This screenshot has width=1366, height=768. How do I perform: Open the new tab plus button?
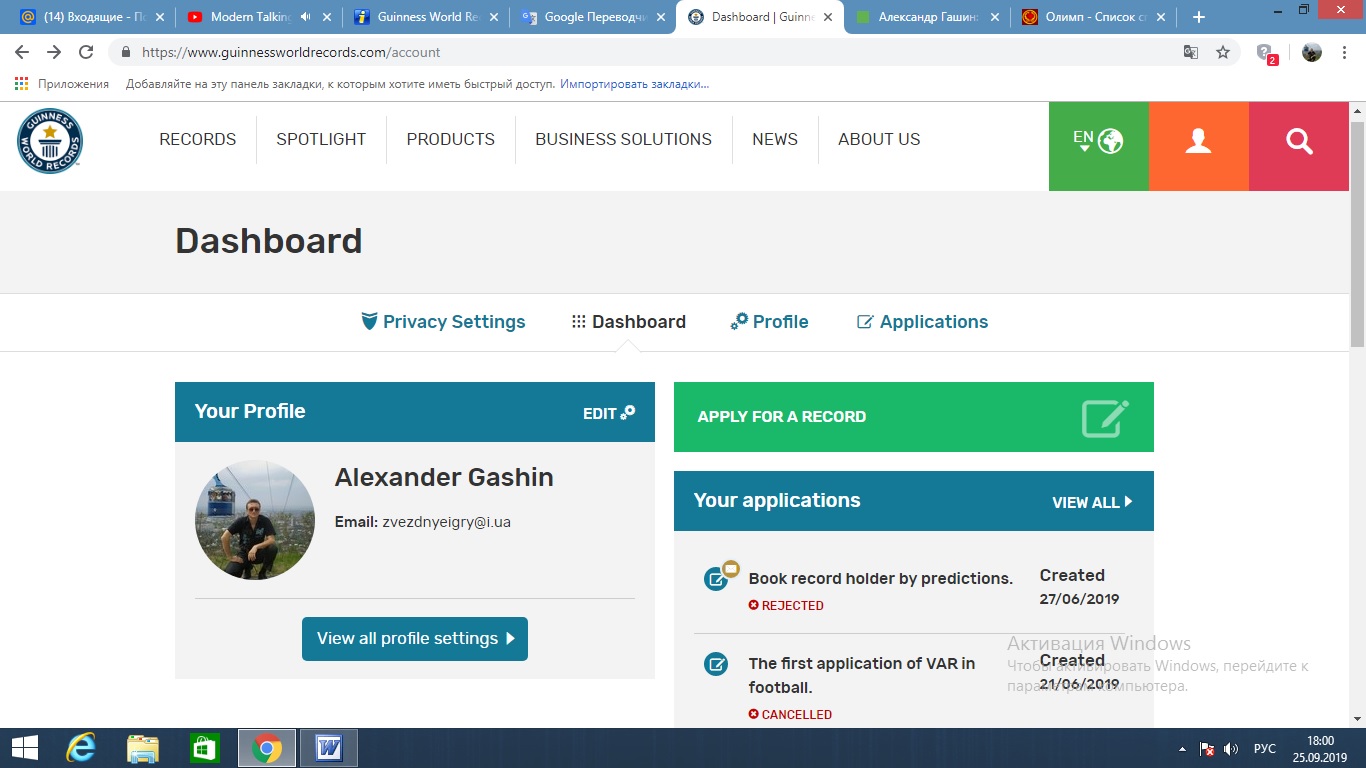[x=1199, y=17]
